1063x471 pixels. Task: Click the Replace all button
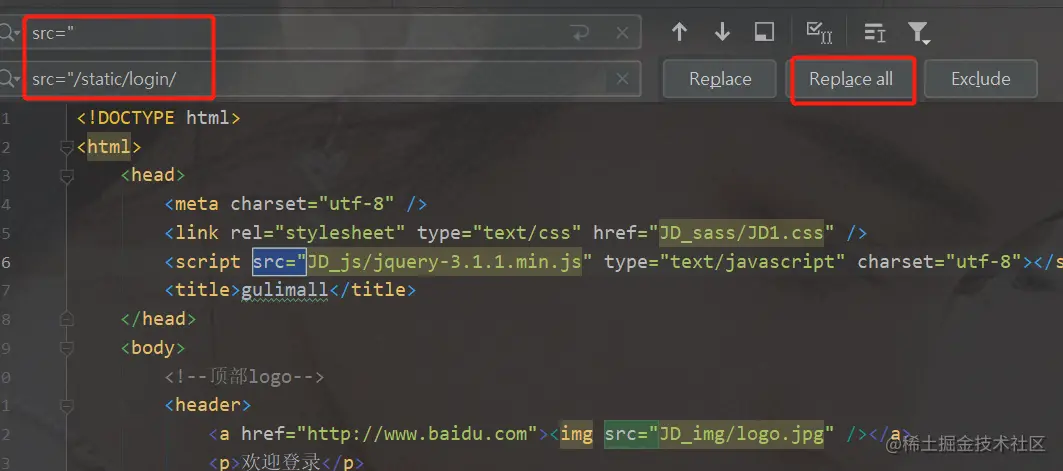click(x=851, y=79)
